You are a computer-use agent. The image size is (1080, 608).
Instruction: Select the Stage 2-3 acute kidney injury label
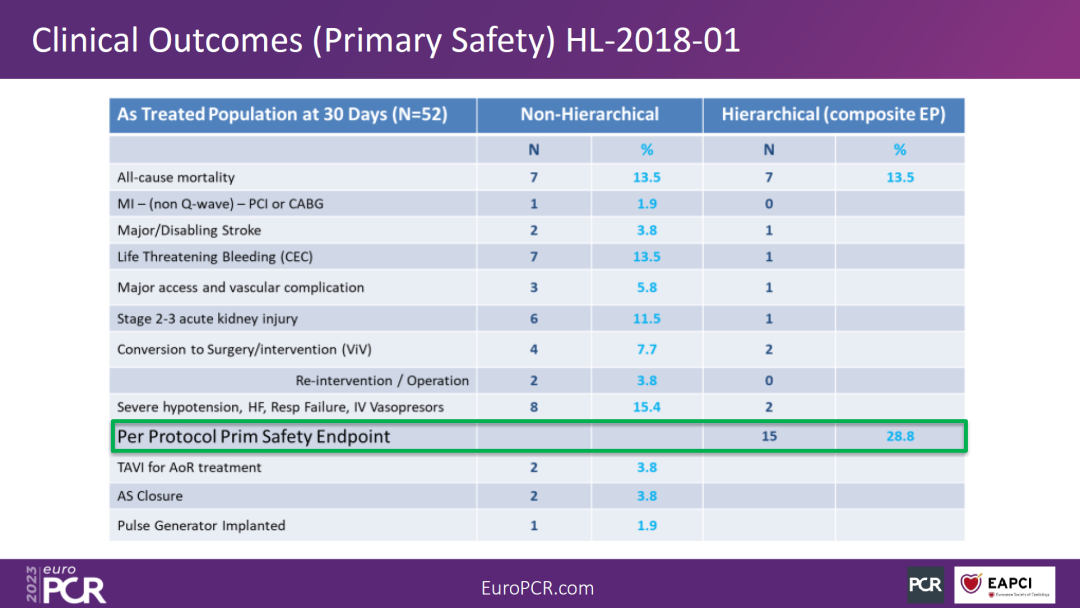pos(207,319)
